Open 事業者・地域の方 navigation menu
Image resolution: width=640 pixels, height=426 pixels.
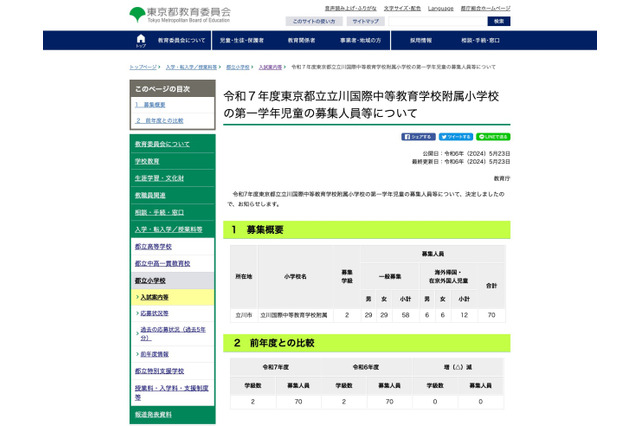click(360, 40)
